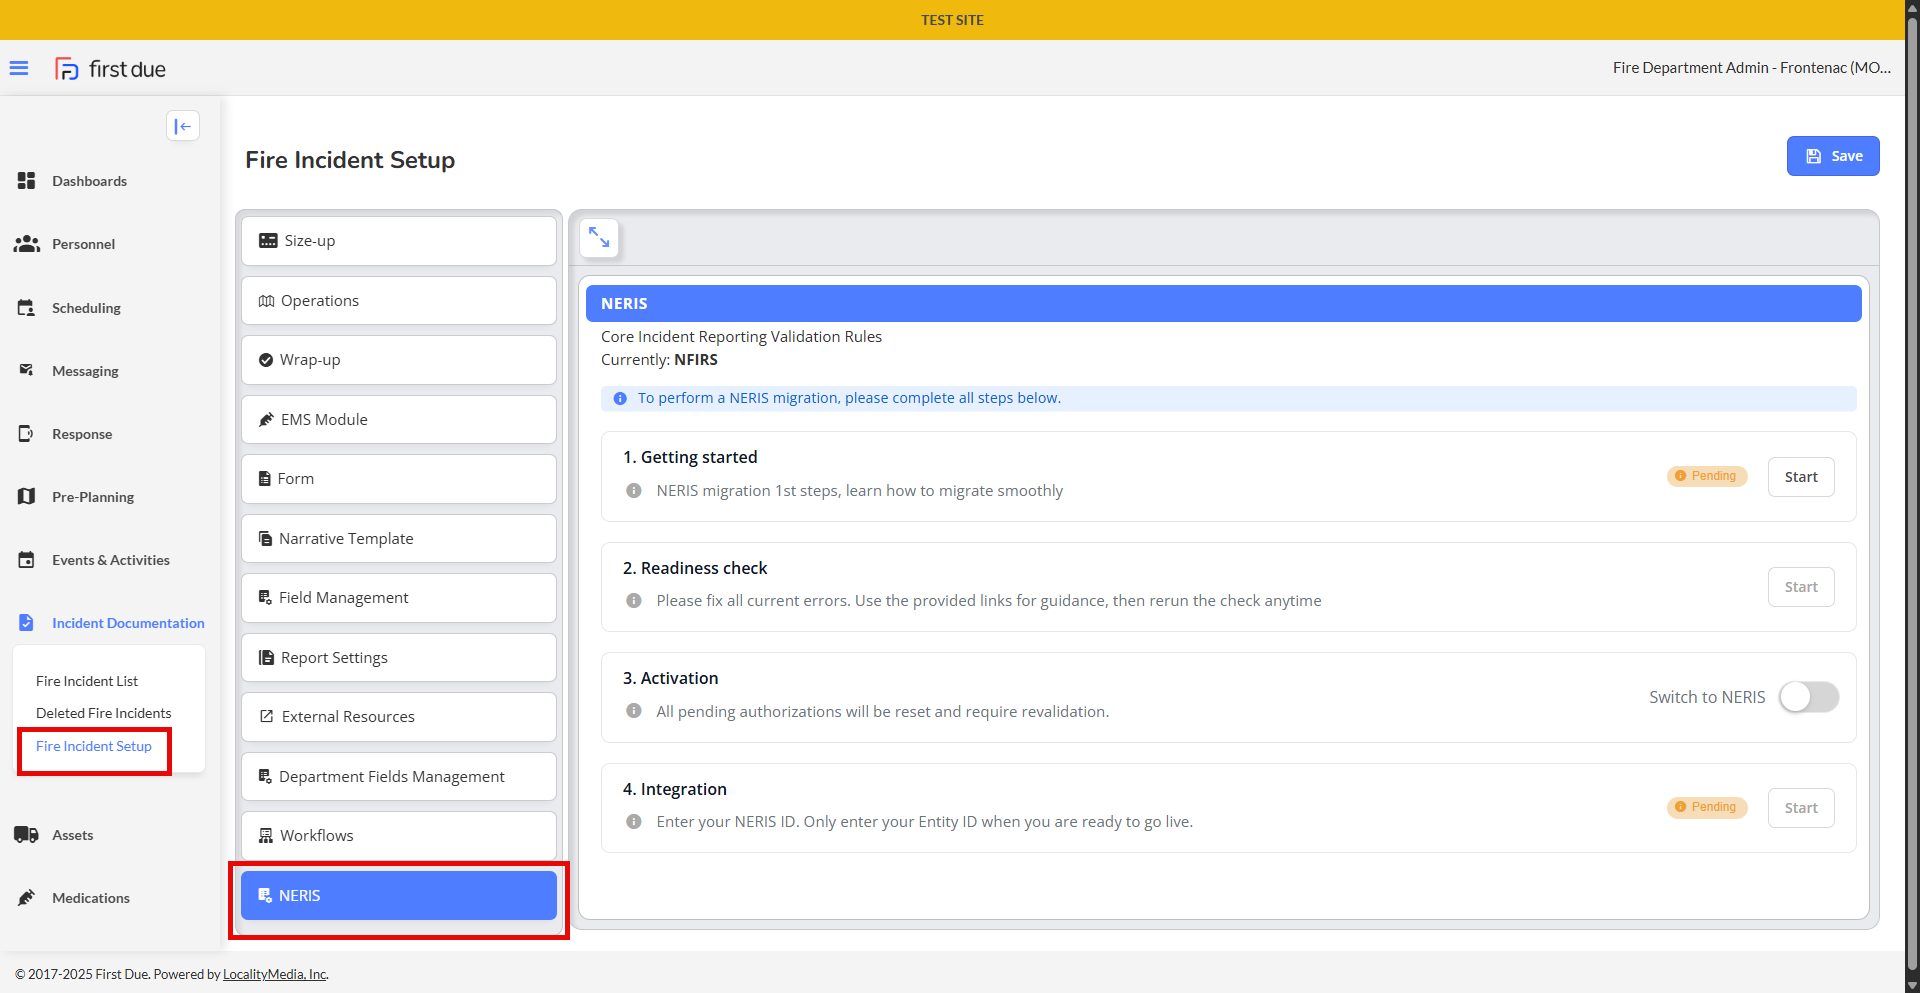
Task: Open LocalityMedia, Inc. footer link
Action: click(275, 975)
